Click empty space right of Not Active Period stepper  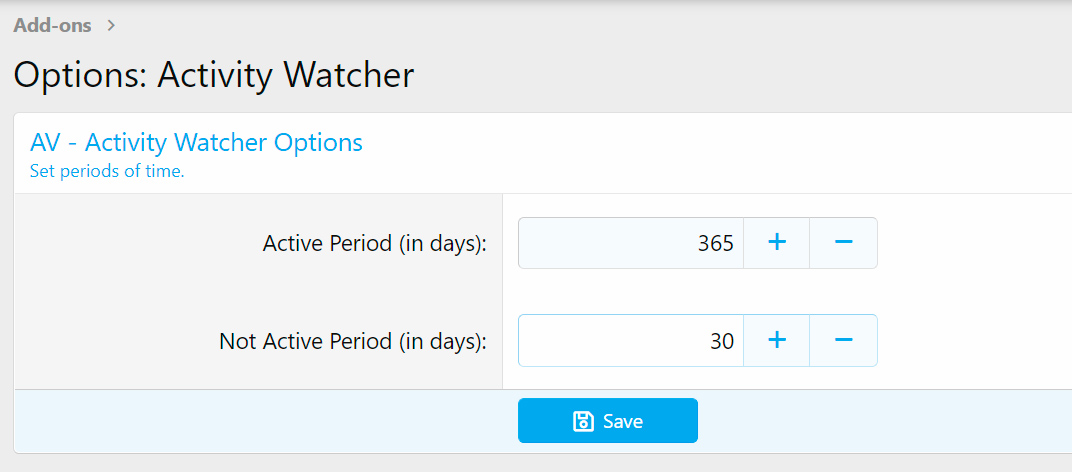click(970, 341)
